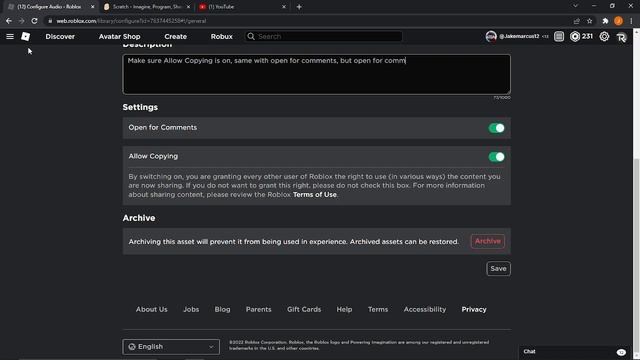The image size is (640, 360).
Task: Open the Parents footer link
Action: (258, 309)
